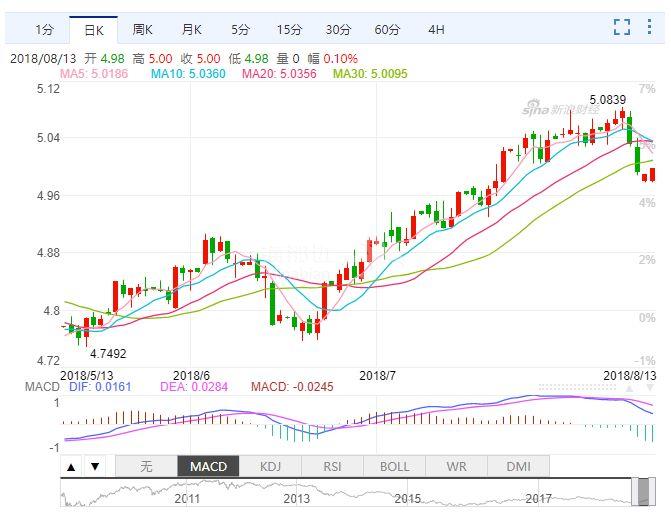The image size is (671, 521).
Task: Select the 周K weekly chart tab
Action: point(142,29)
